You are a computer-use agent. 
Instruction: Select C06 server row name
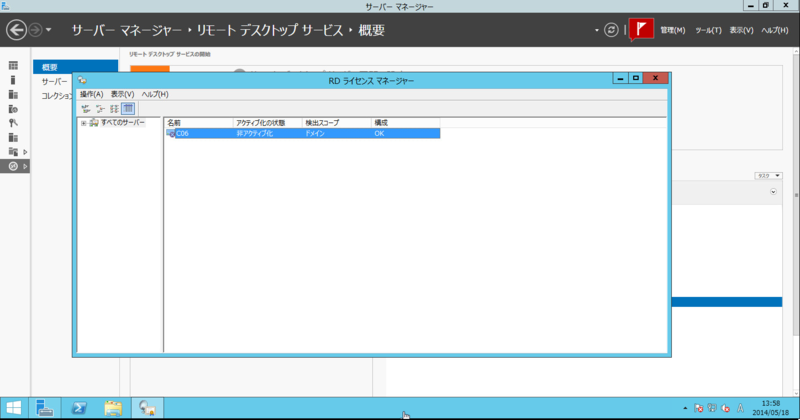(x=182, y=134)
